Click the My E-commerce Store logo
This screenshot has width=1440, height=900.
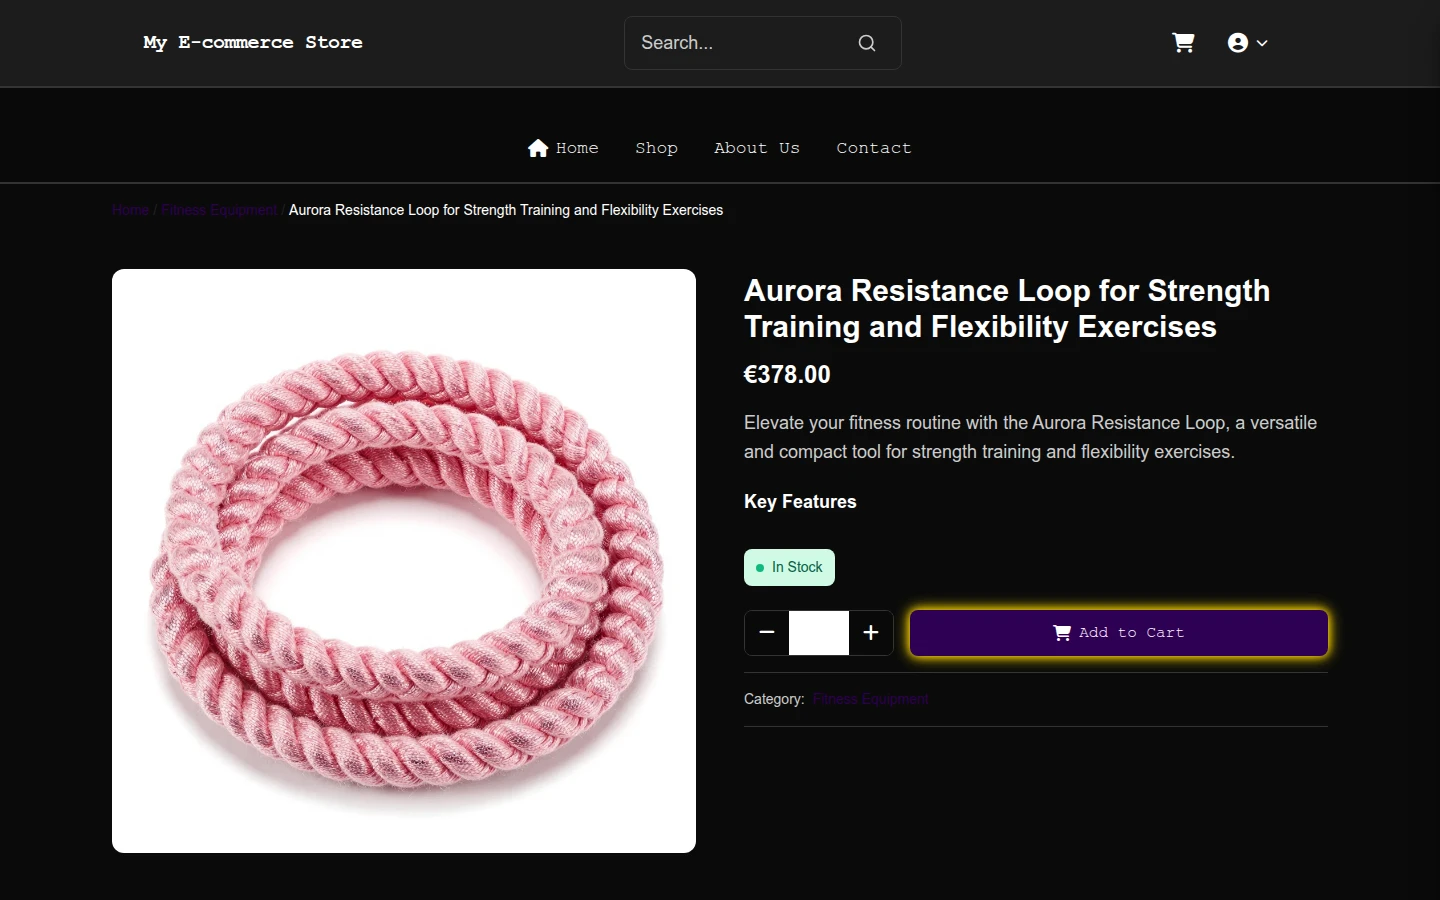point(253,42)
